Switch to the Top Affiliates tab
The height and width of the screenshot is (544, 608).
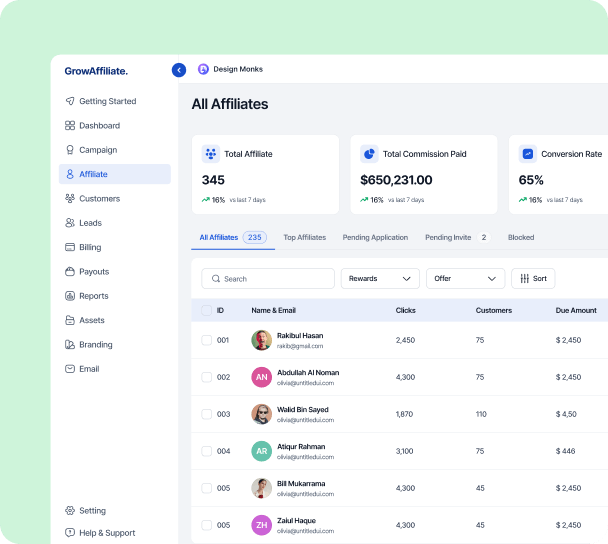(304, 238)
